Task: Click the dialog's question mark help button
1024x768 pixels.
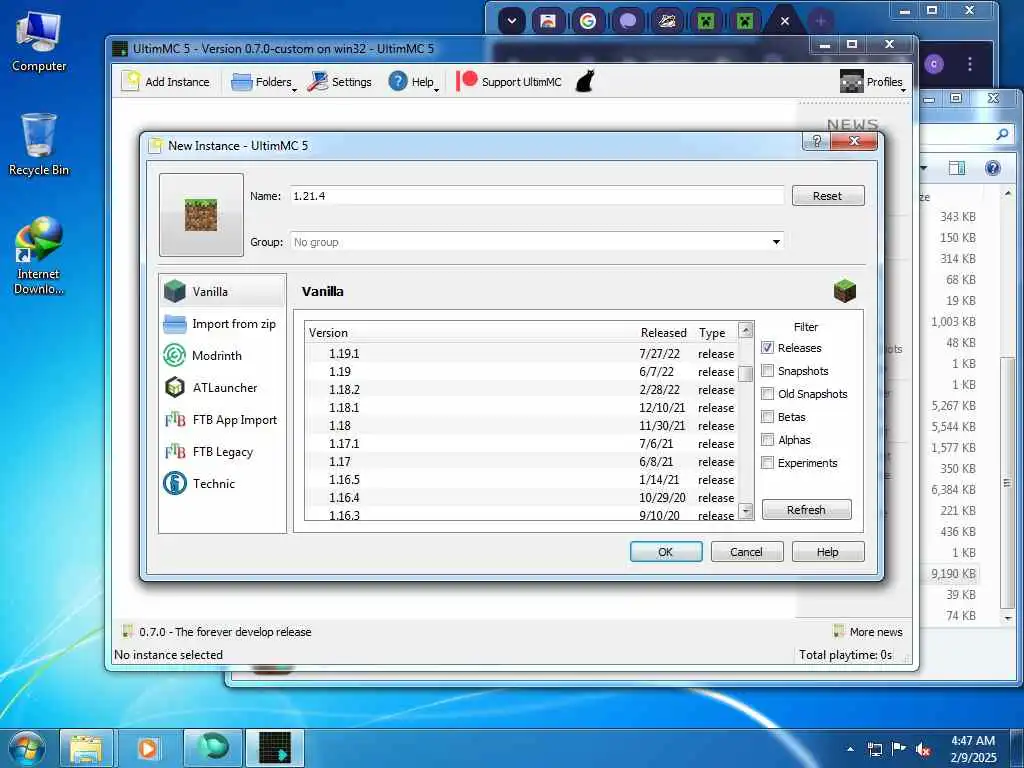Action: coord(816,141)
